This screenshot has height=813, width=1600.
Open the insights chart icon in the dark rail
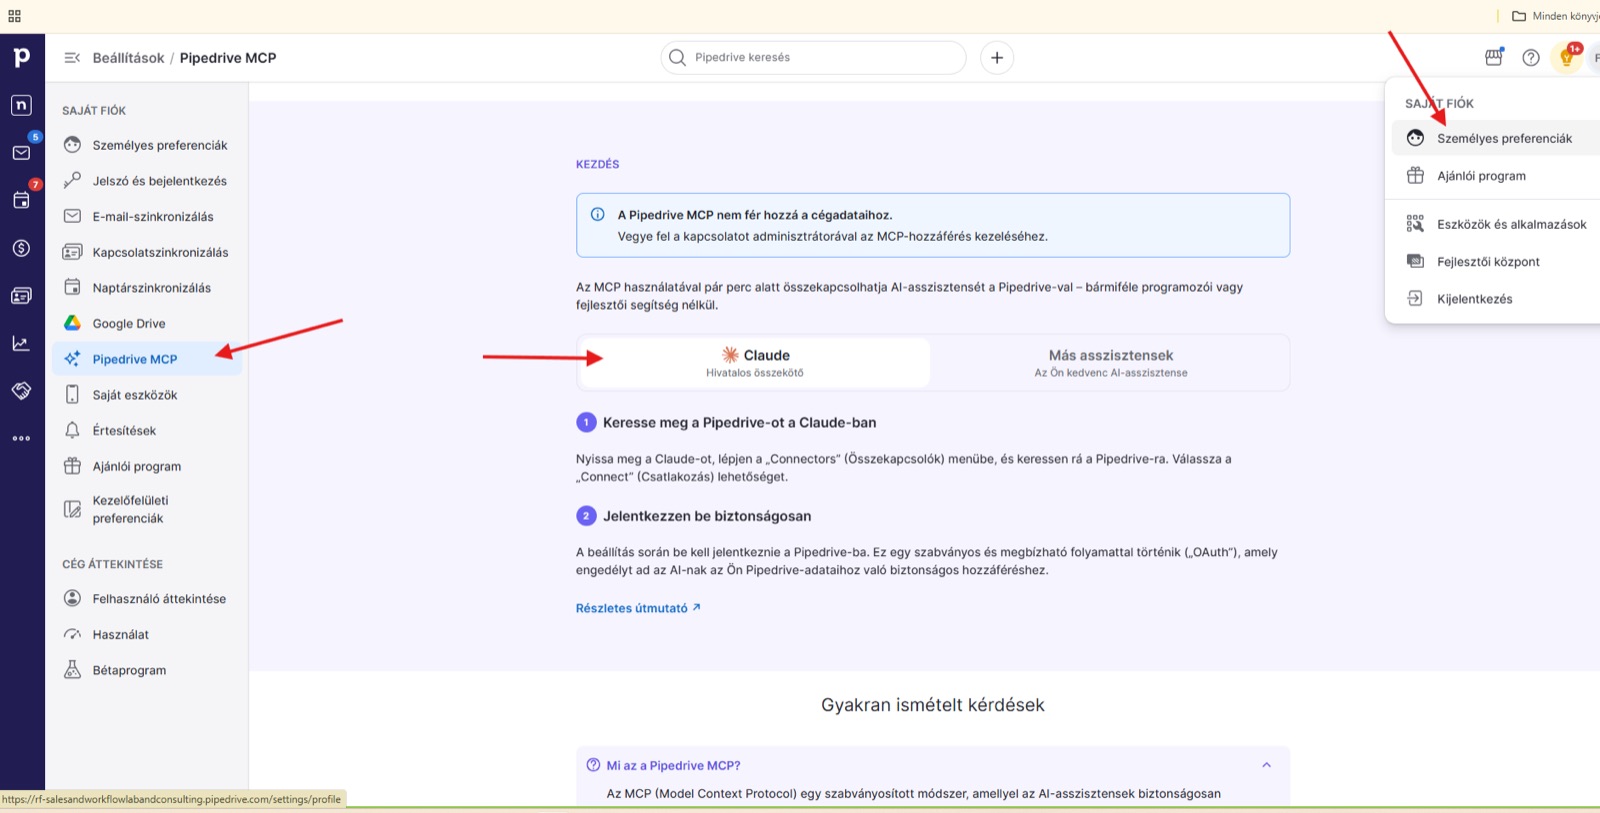point(21,343)
